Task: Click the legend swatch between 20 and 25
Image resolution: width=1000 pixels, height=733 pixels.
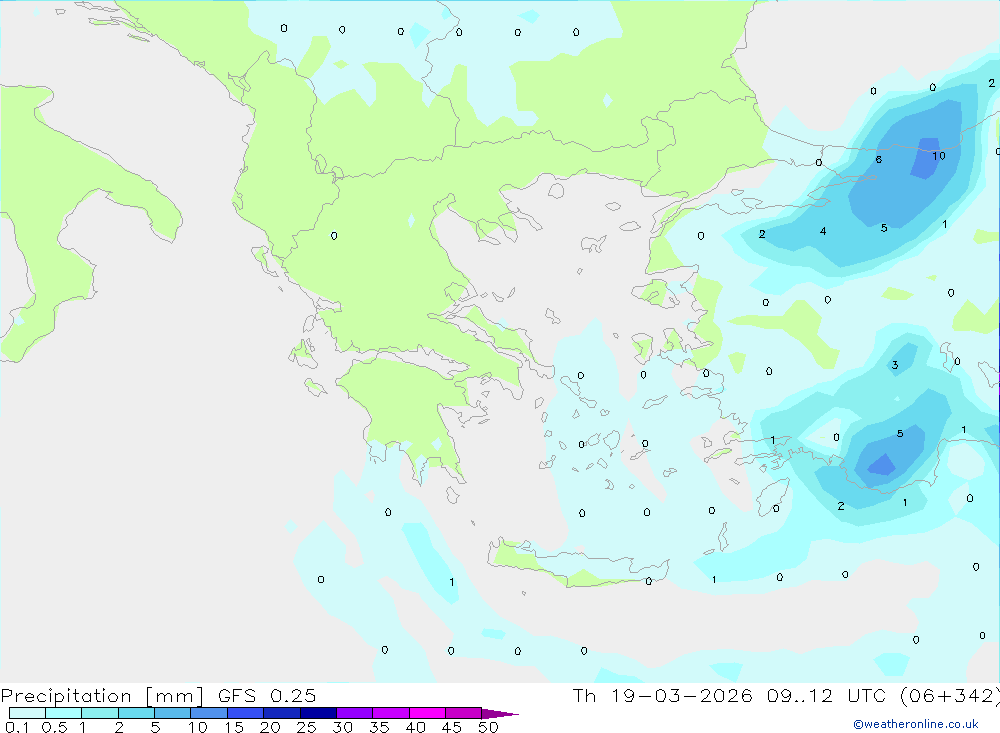Action: point(281,713)
